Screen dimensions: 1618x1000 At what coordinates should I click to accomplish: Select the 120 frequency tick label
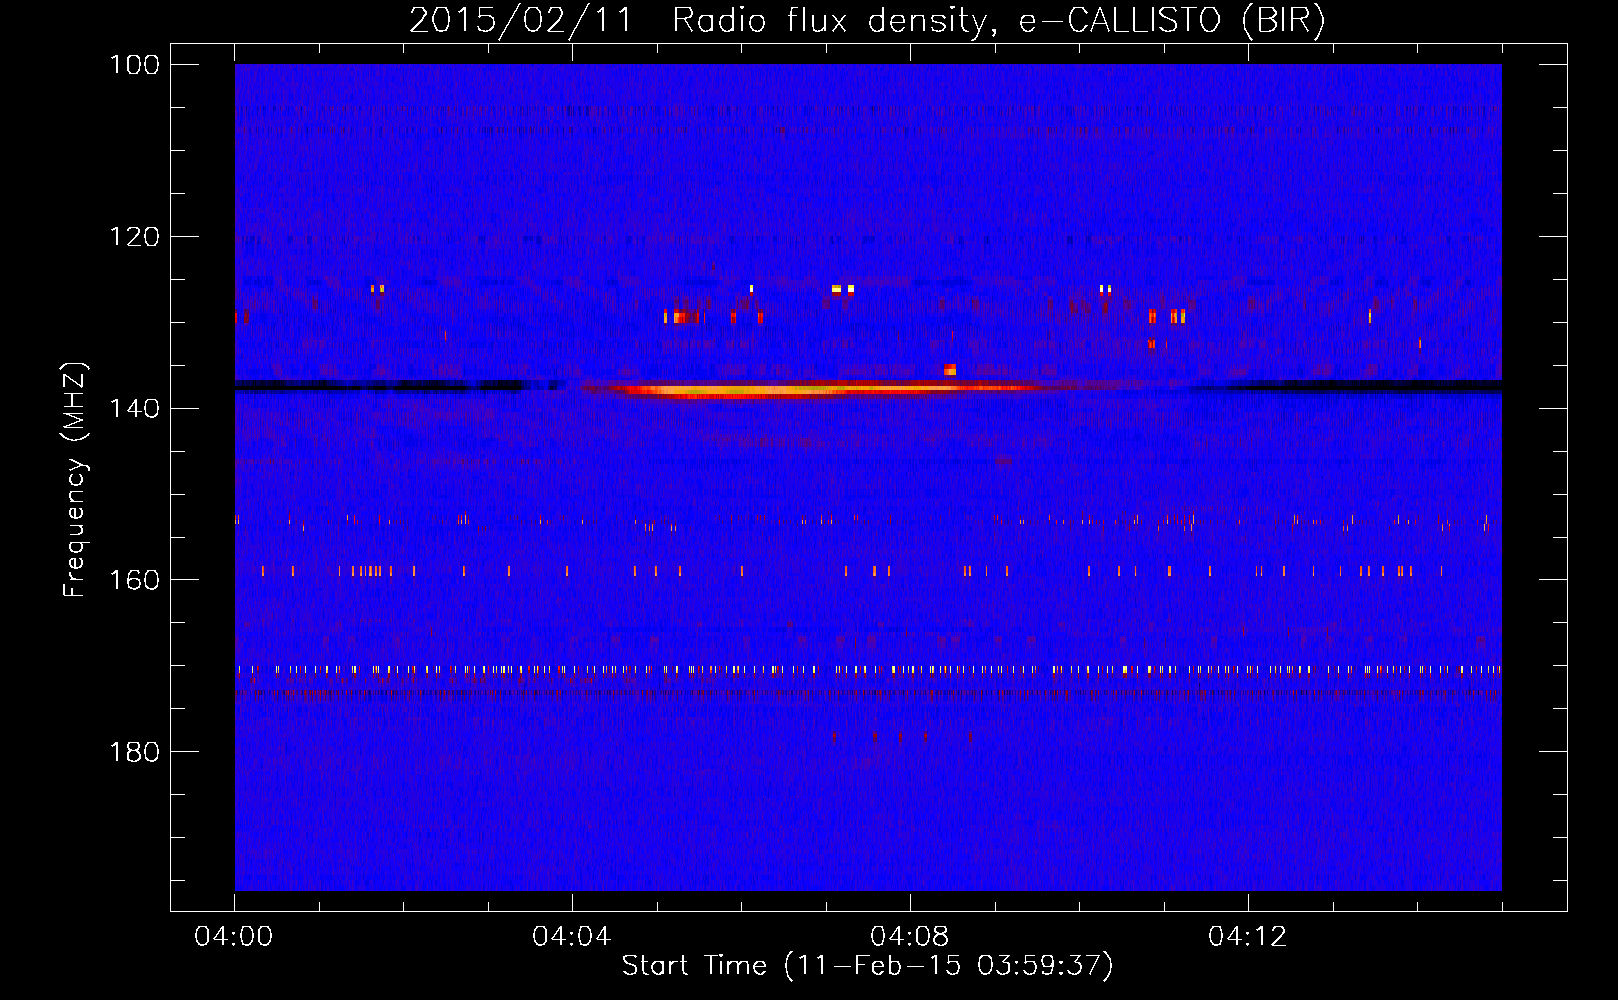(134, 237)
